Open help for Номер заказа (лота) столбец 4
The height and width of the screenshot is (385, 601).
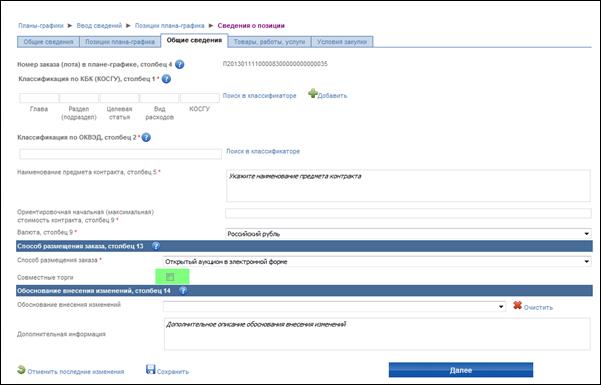[179, 64]
